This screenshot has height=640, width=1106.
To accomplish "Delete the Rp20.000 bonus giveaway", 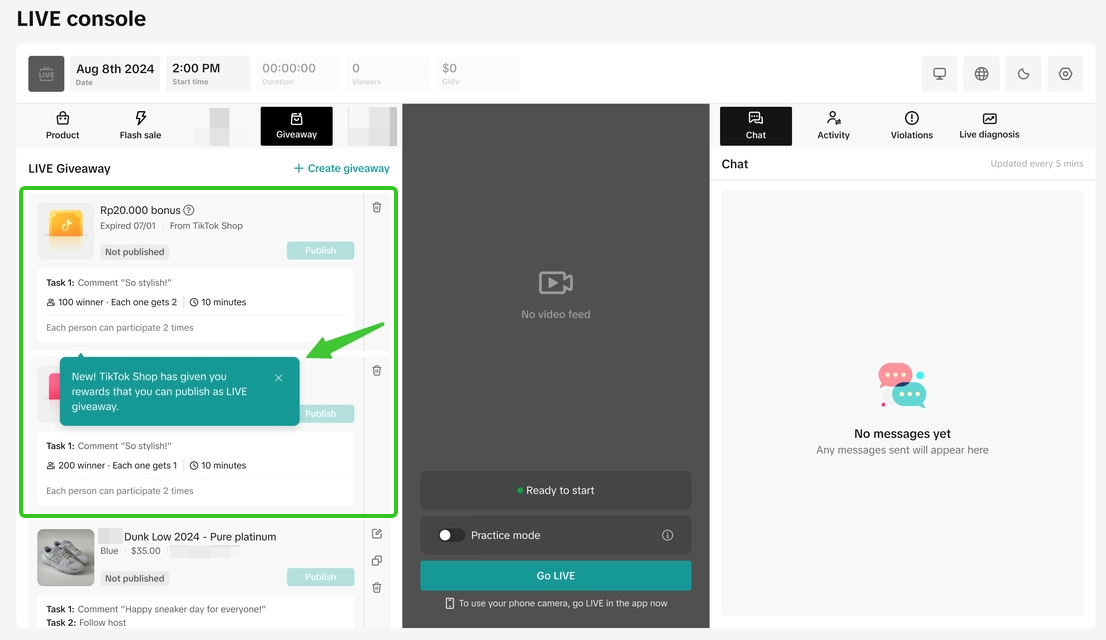I will [377, 208].
